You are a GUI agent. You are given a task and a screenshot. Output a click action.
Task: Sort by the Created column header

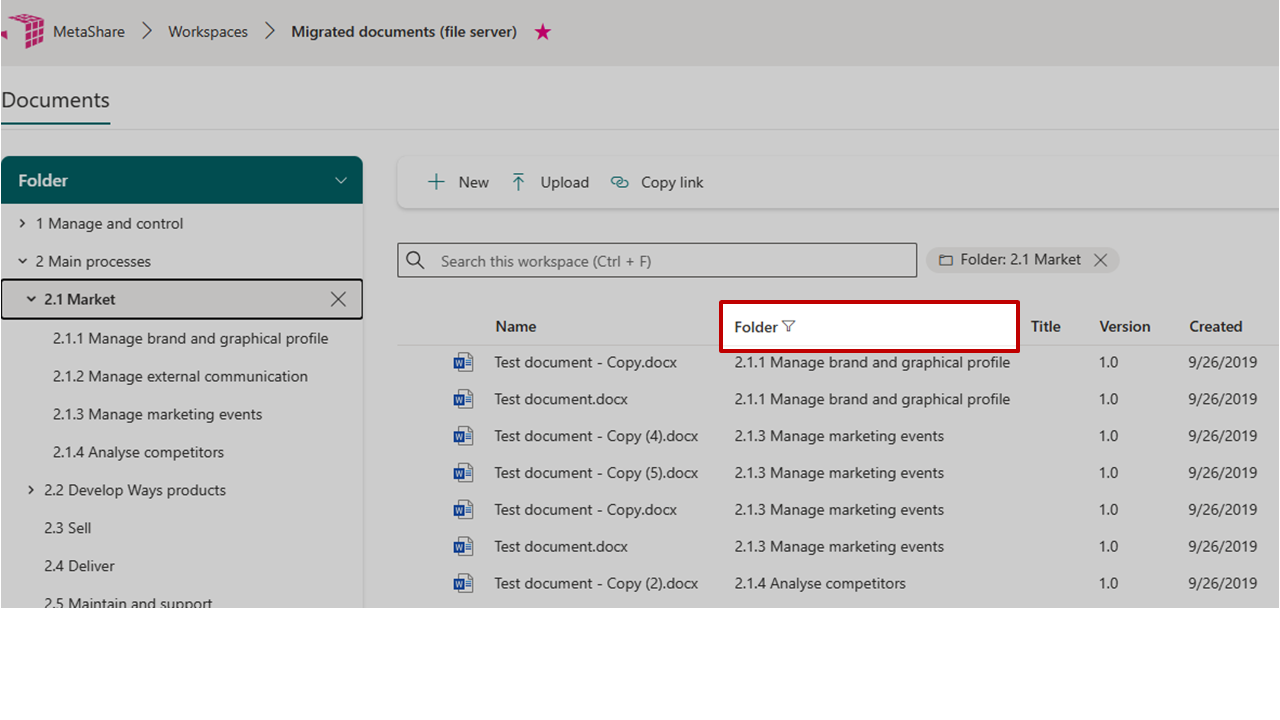(1215, 326)
